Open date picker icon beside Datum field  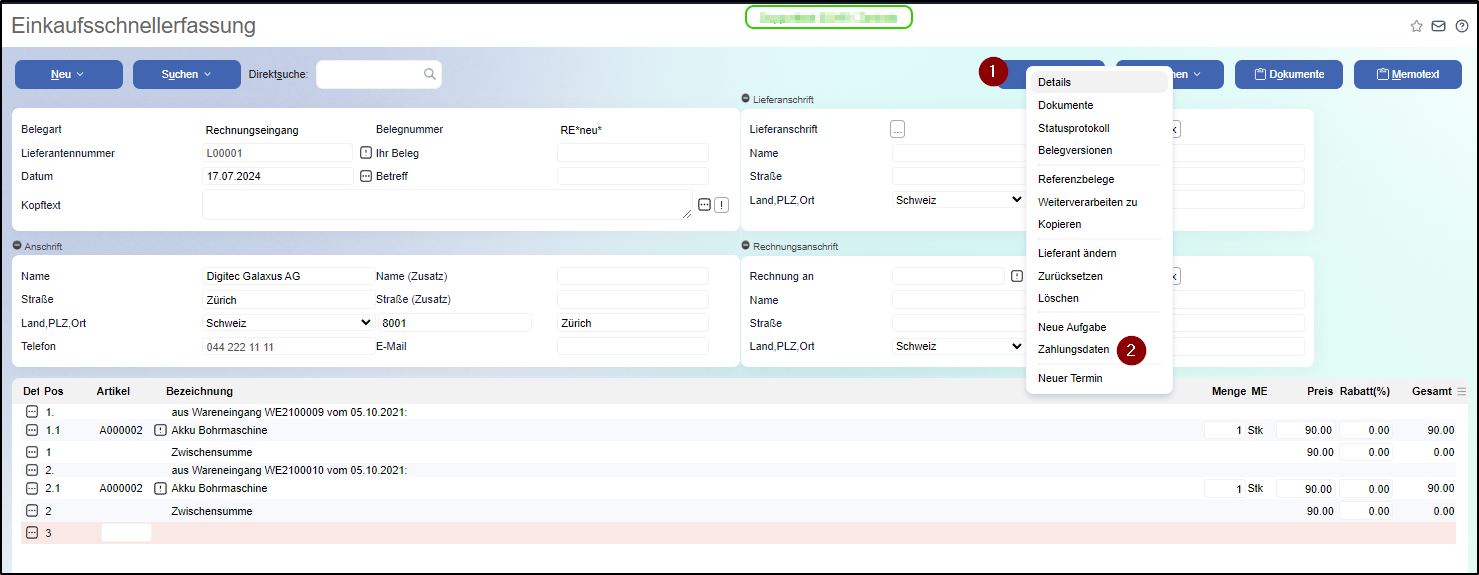click(365, 176)
